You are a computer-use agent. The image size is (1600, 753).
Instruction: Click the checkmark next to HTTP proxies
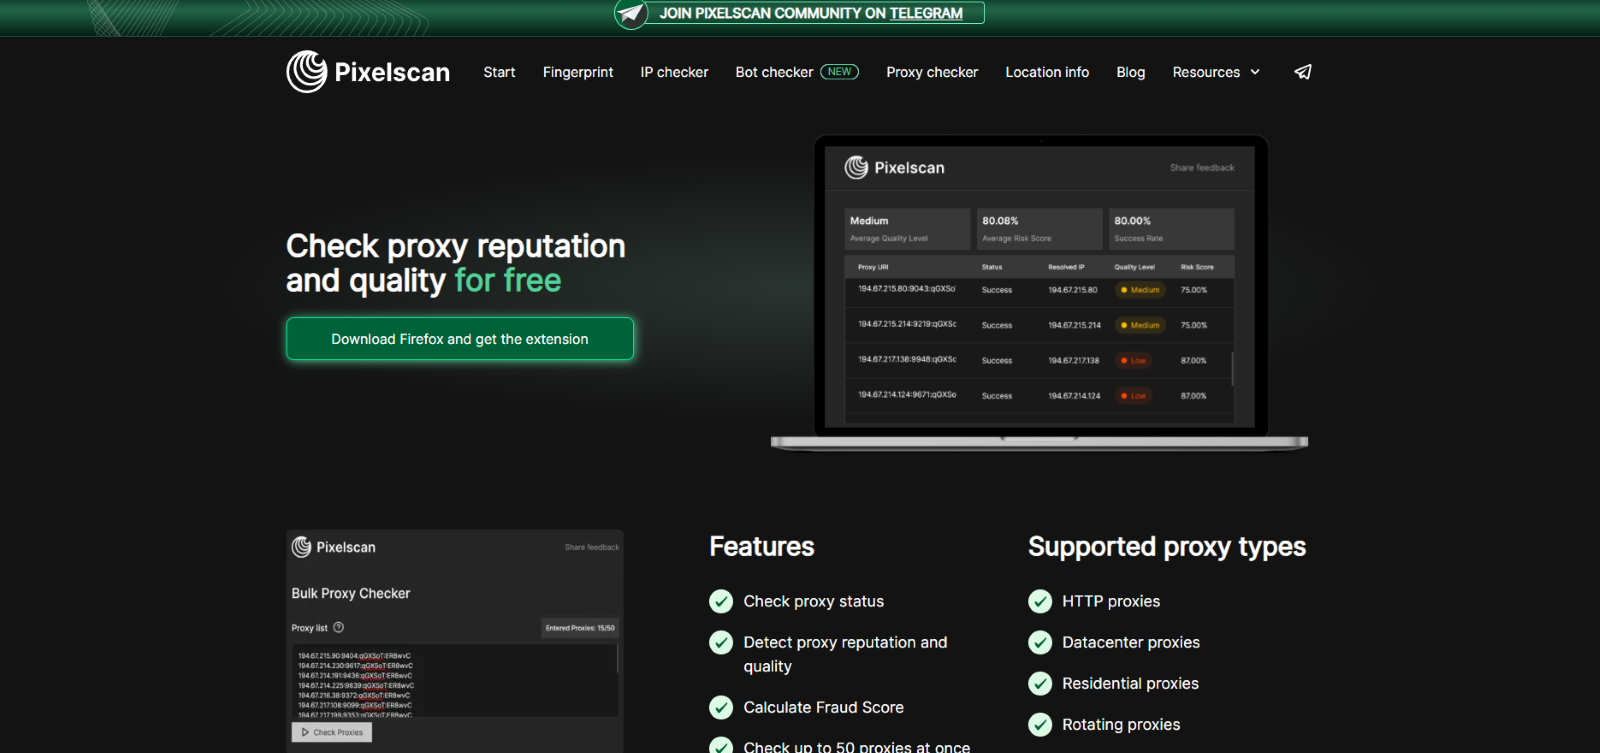click(1040, 601)
